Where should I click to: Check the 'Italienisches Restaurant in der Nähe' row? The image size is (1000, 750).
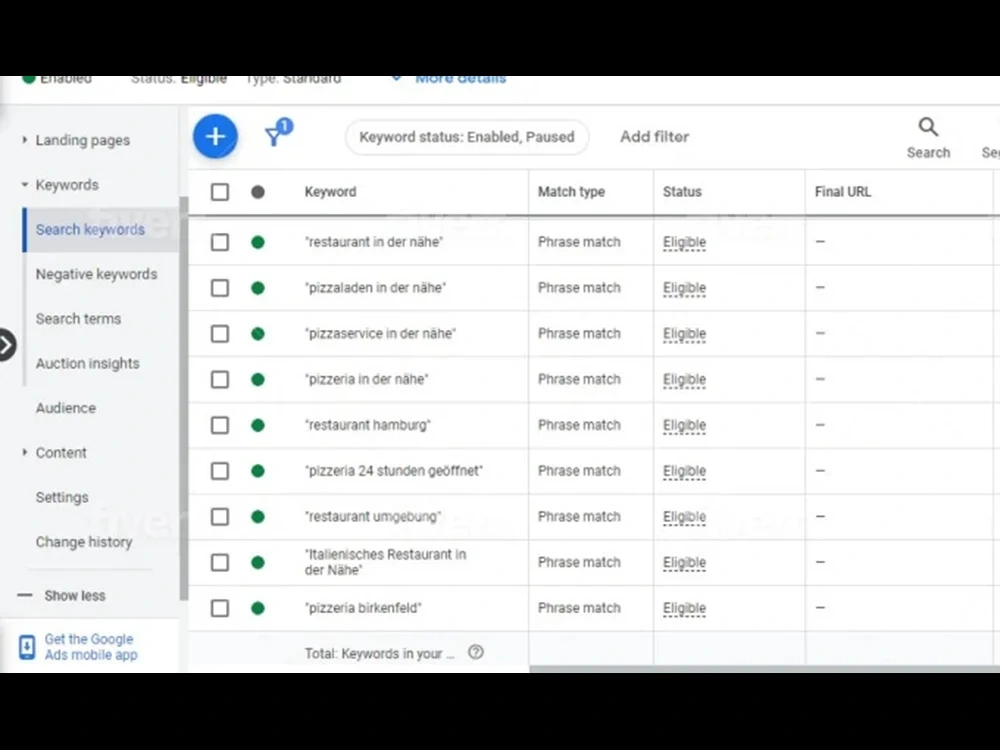pos(220,562)
